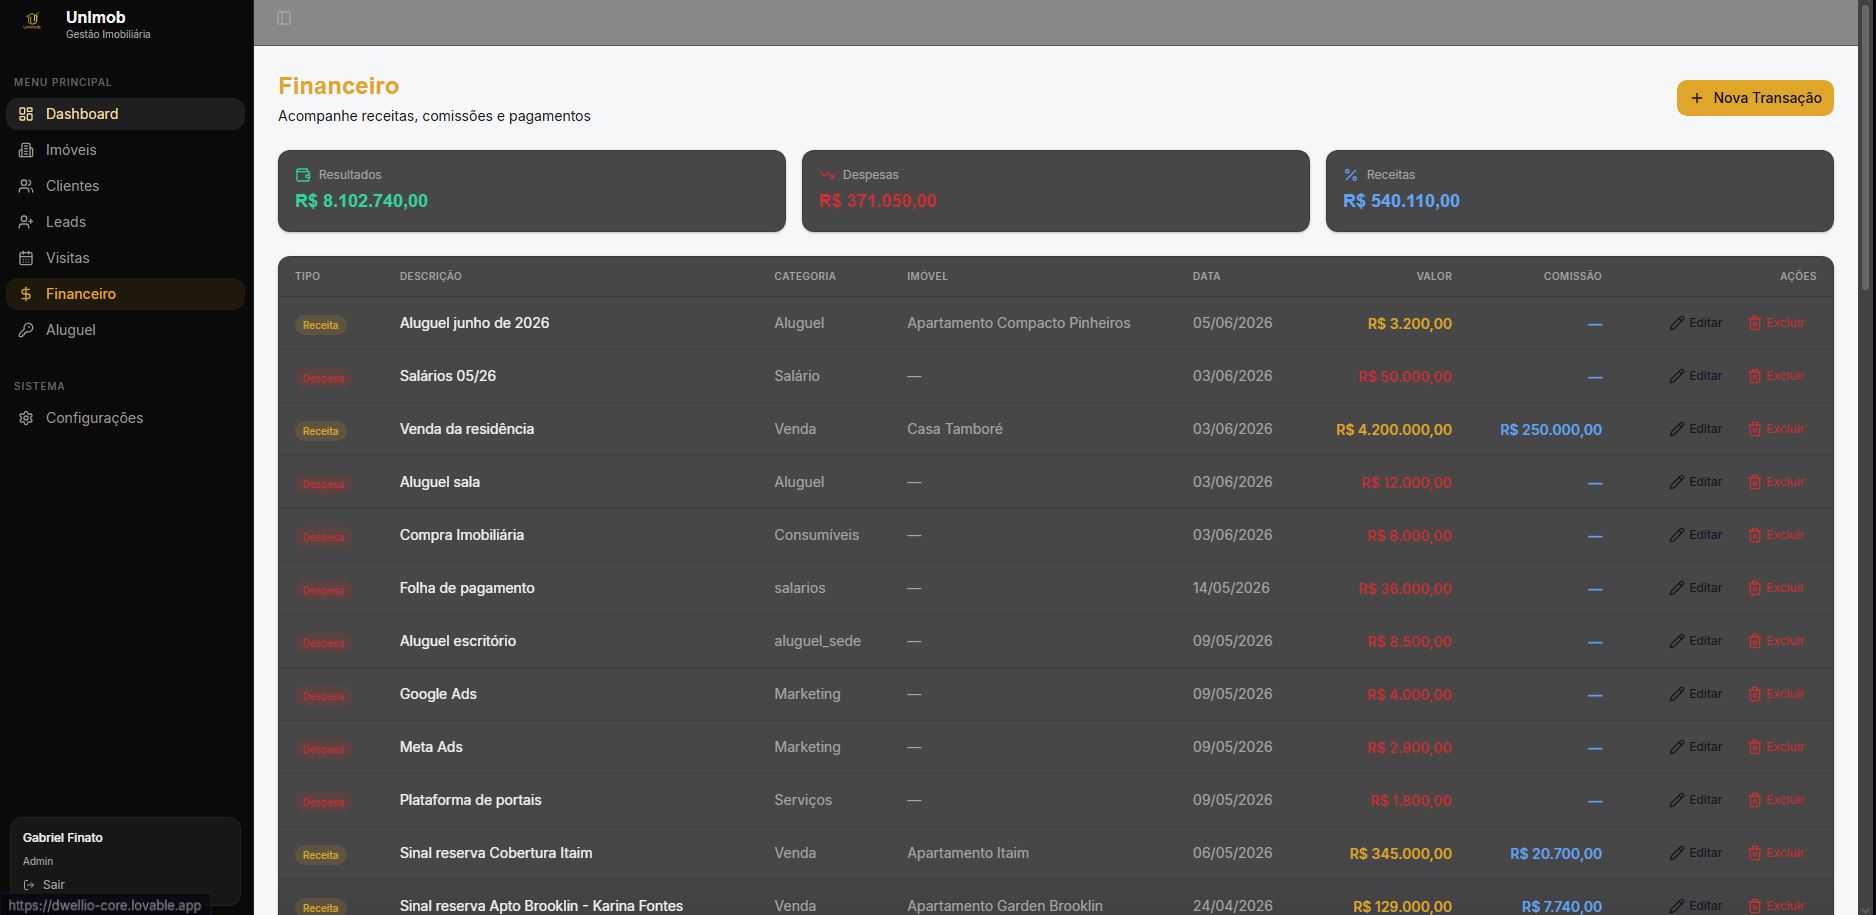Viewport: 1876px width, 915px height.
Task: Click the CATEGORIA column header
Action: tap(805, 276)
